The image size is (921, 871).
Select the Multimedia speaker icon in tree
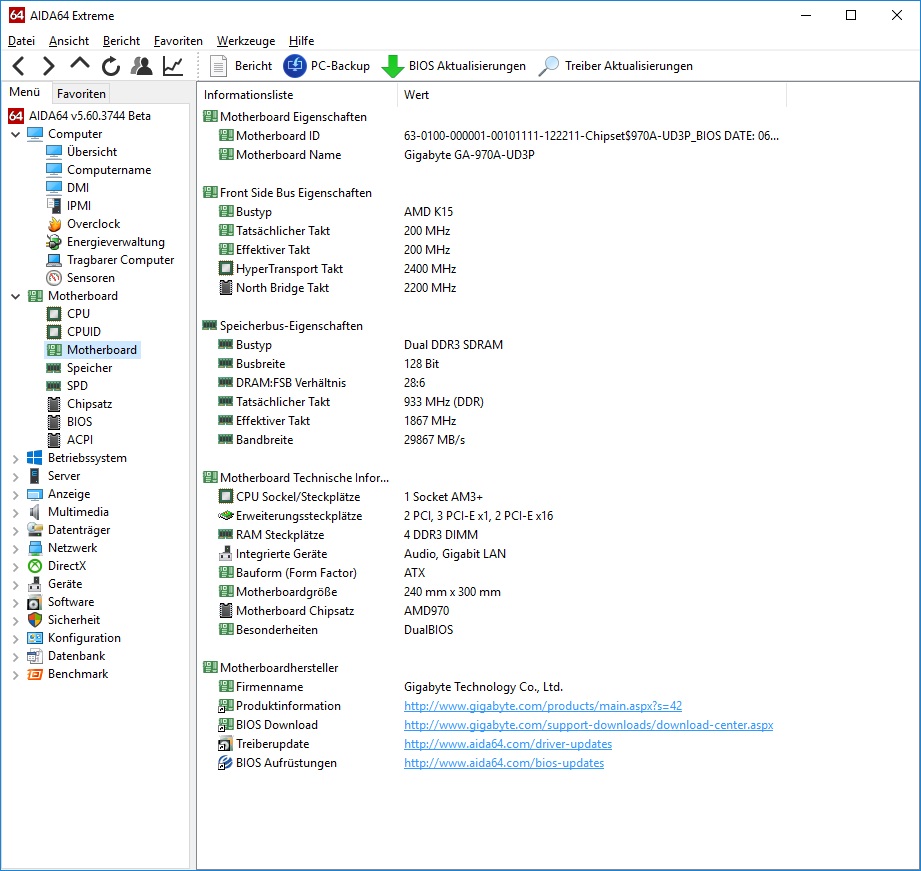coord(35,512)
